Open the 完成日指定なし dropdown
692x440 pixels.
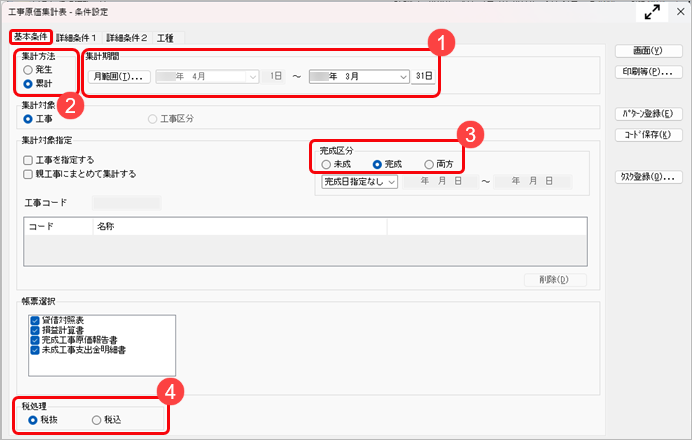coord(391,182)
